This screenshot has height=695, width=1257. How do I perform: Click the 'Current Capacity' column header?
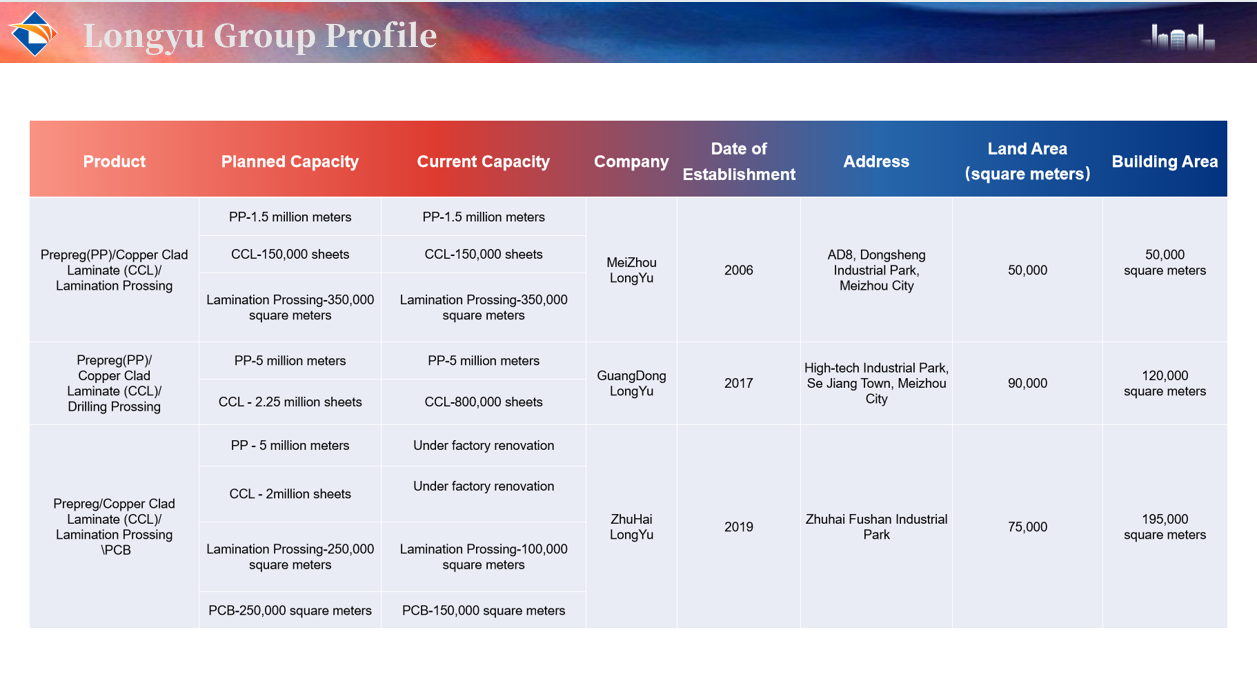tap(483, 161)
